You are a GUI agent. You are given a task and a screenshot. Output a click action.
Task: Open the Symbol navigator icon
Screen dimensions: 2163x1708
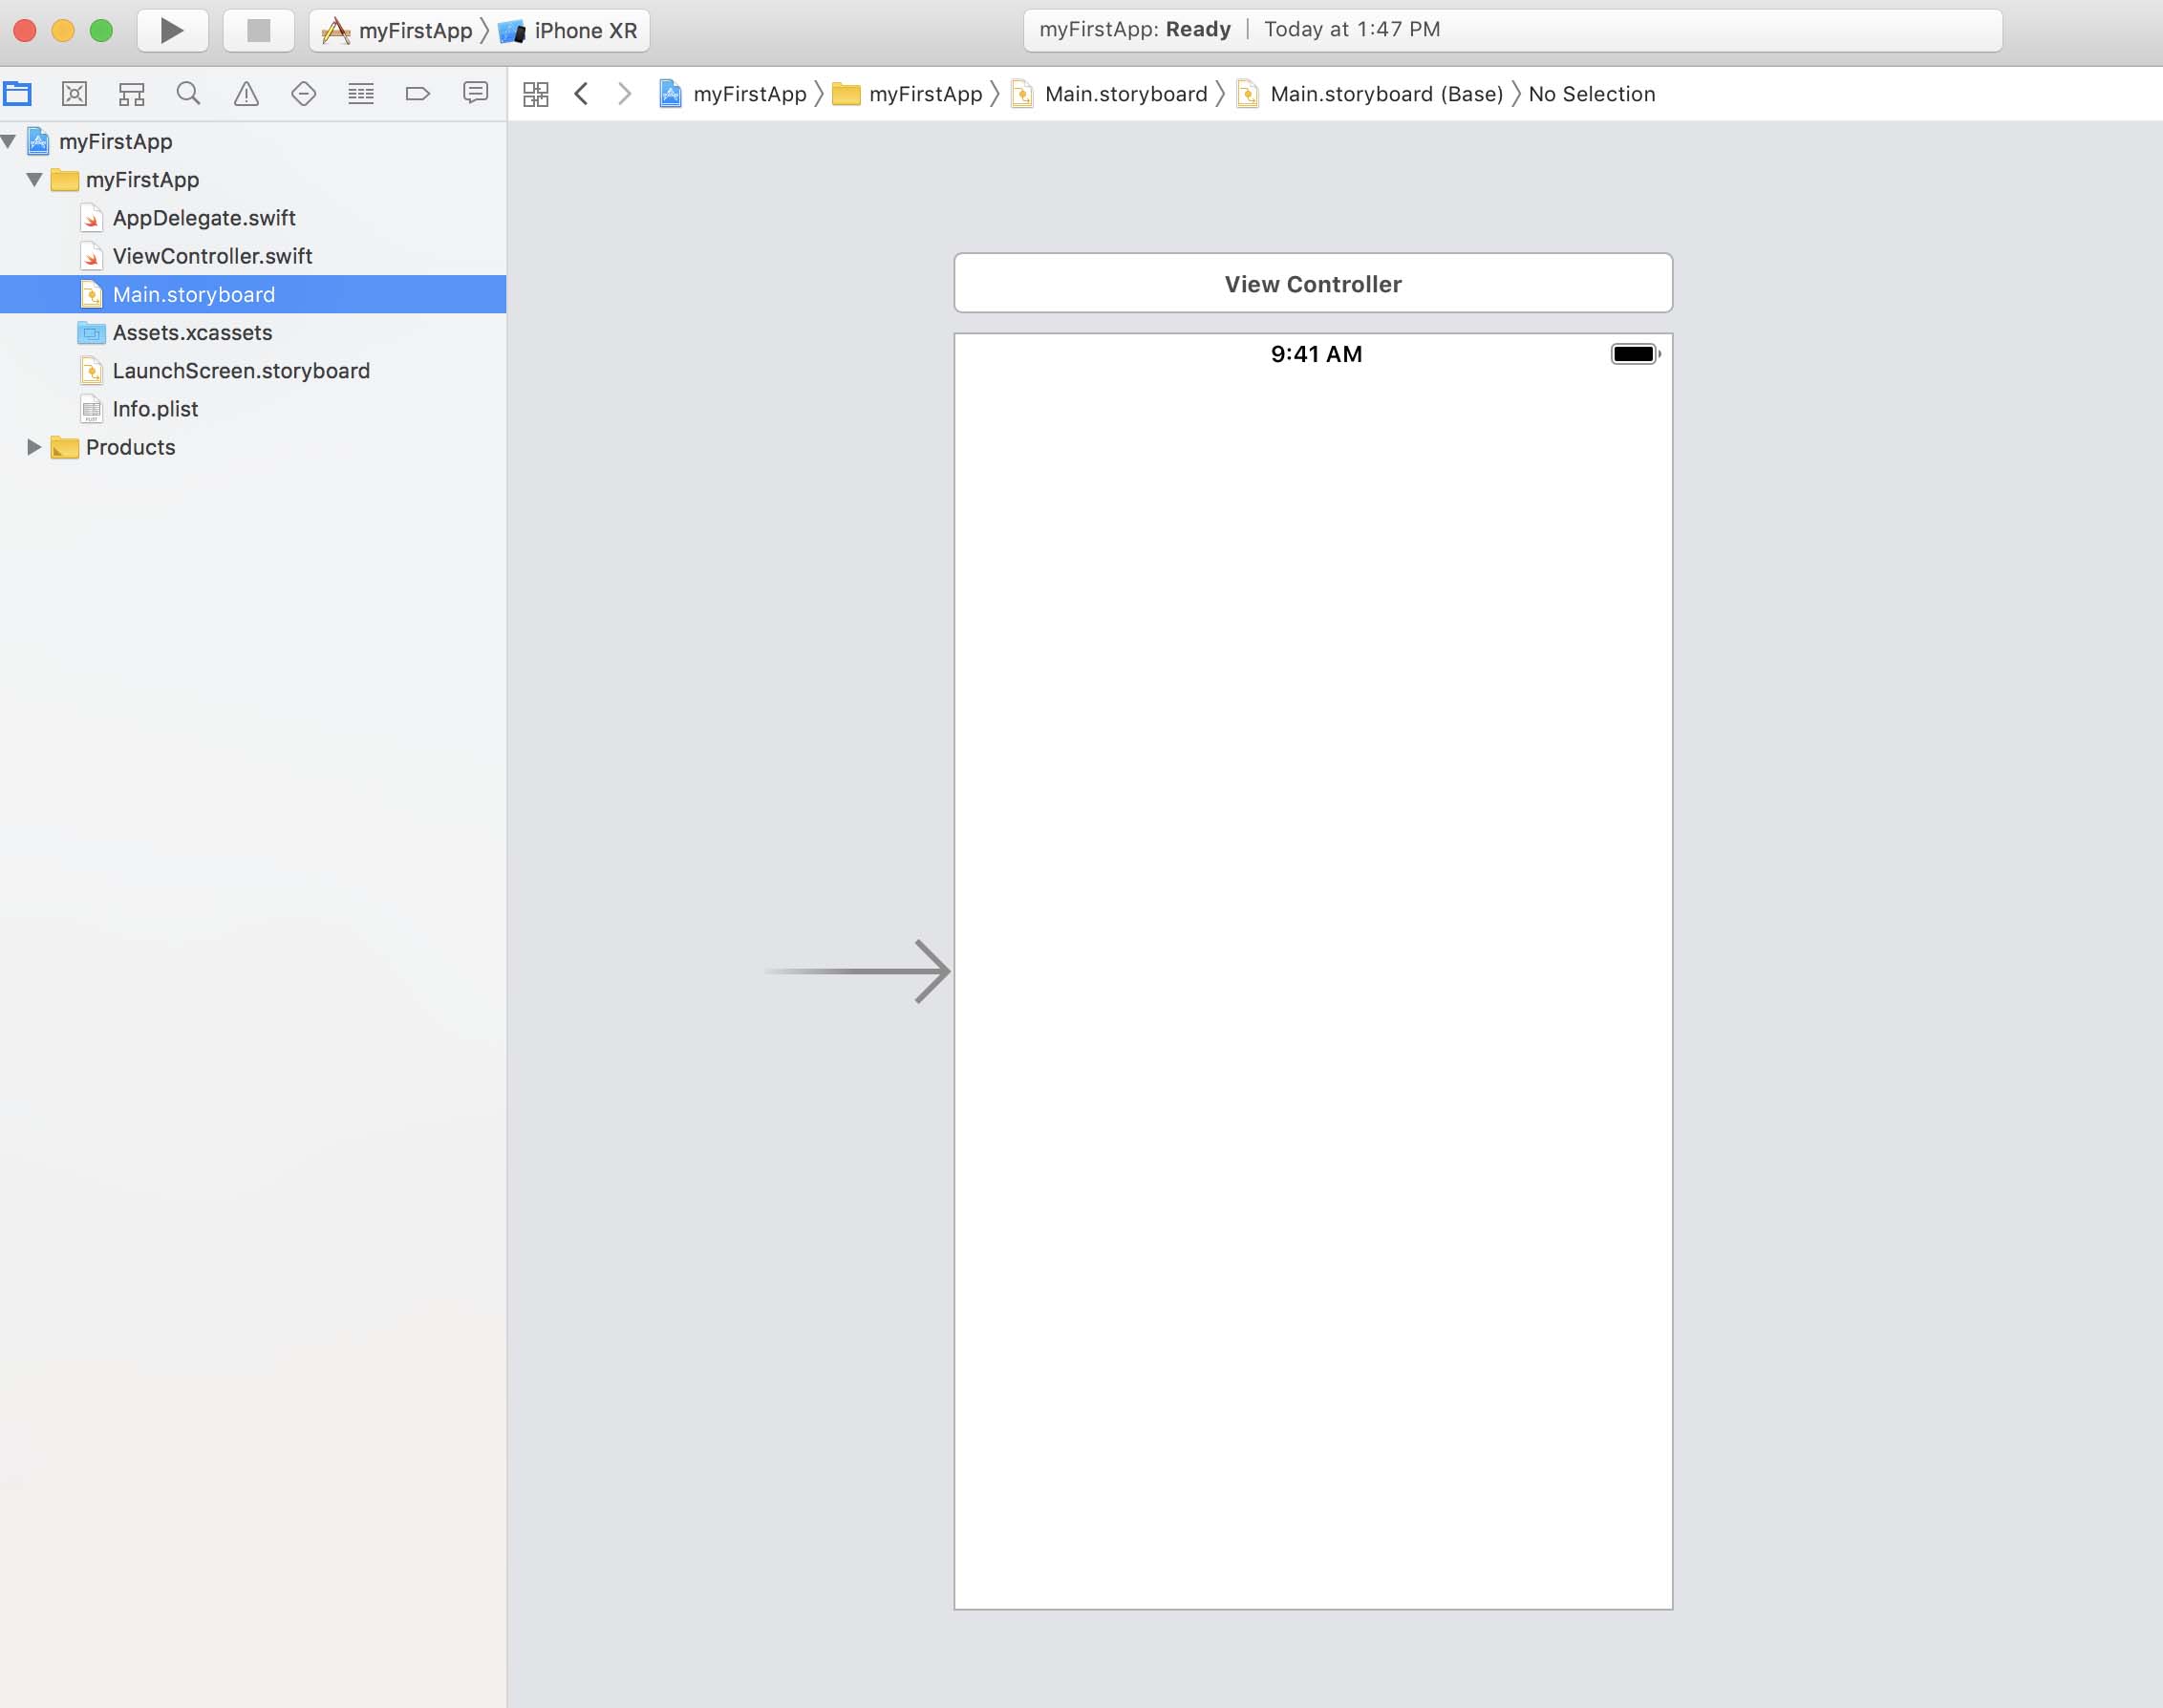131,94
